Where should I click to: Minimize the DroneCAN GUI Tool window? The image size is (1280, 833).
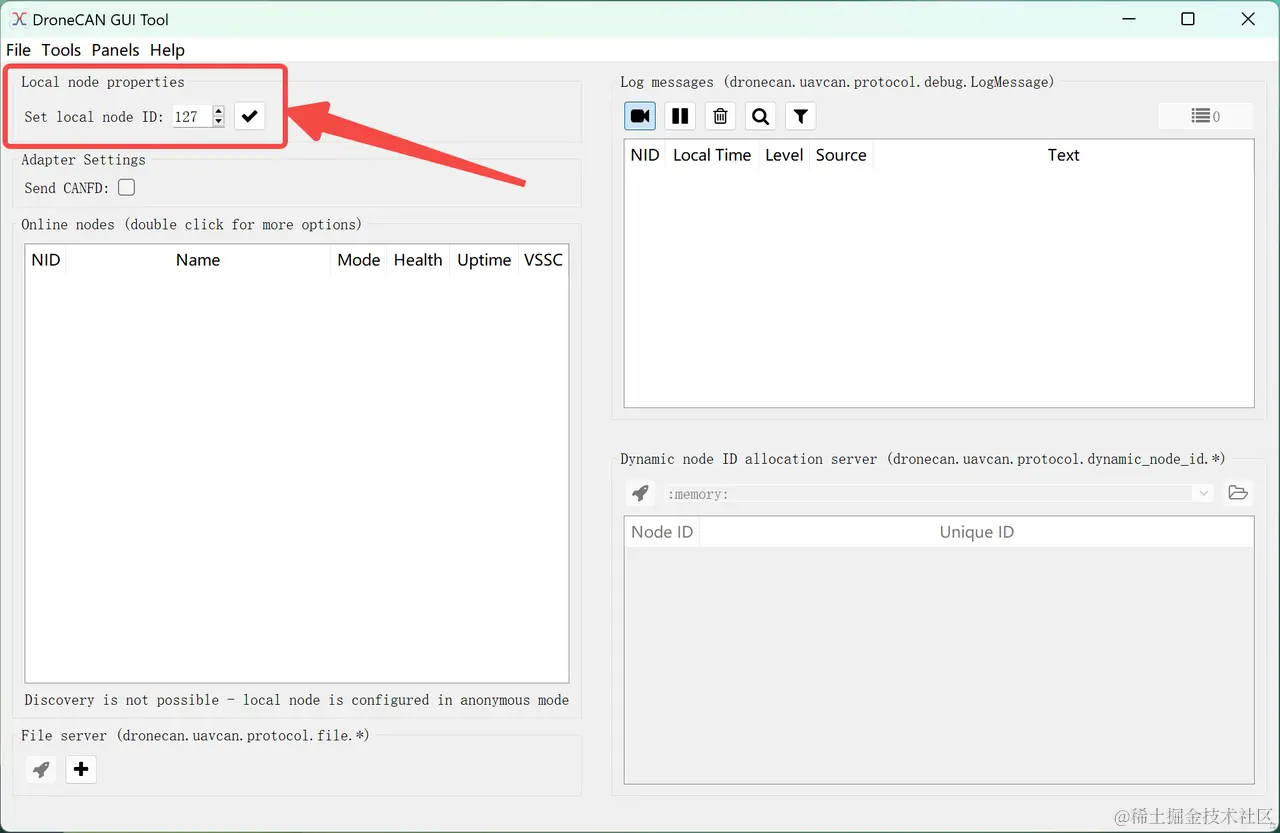1128,19
